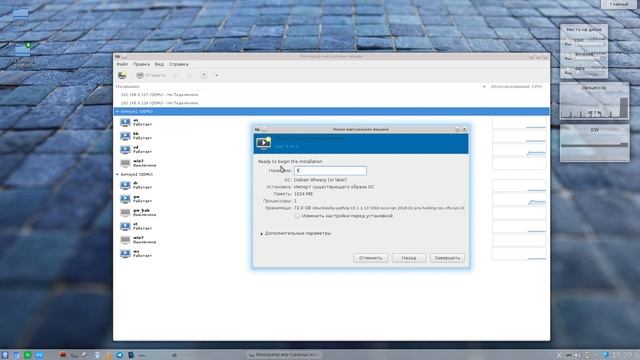Click the Открыть toolbar button
640x360 pixels.
[151, 76]
